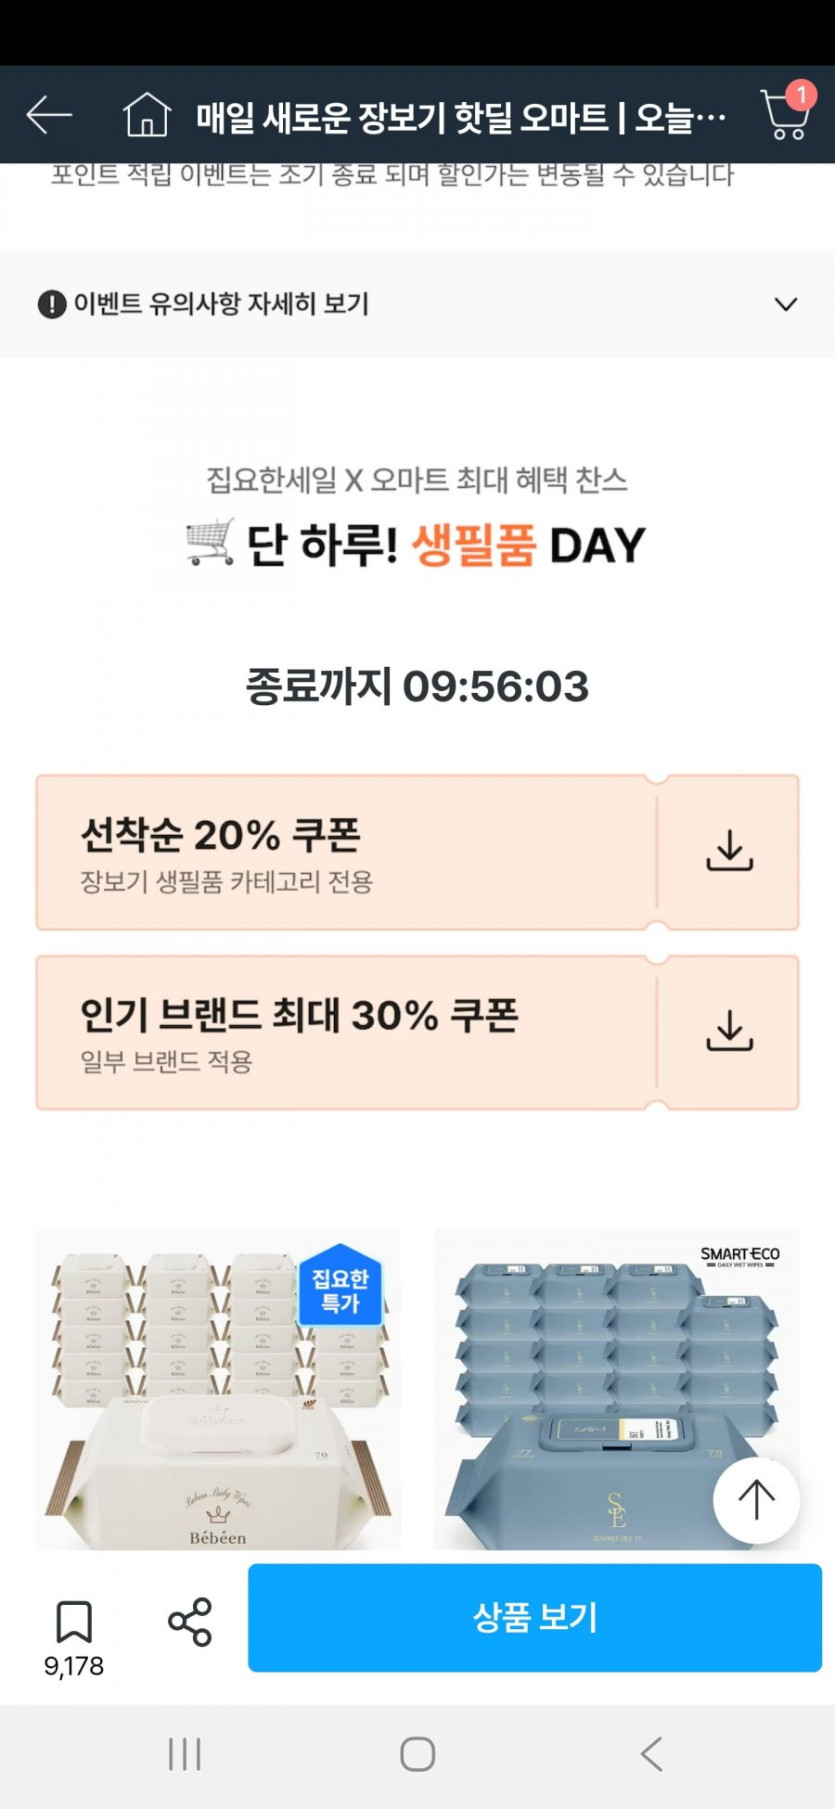Tap the 최대 30% 쿠폰 coupon text

tap(300, 1016)
